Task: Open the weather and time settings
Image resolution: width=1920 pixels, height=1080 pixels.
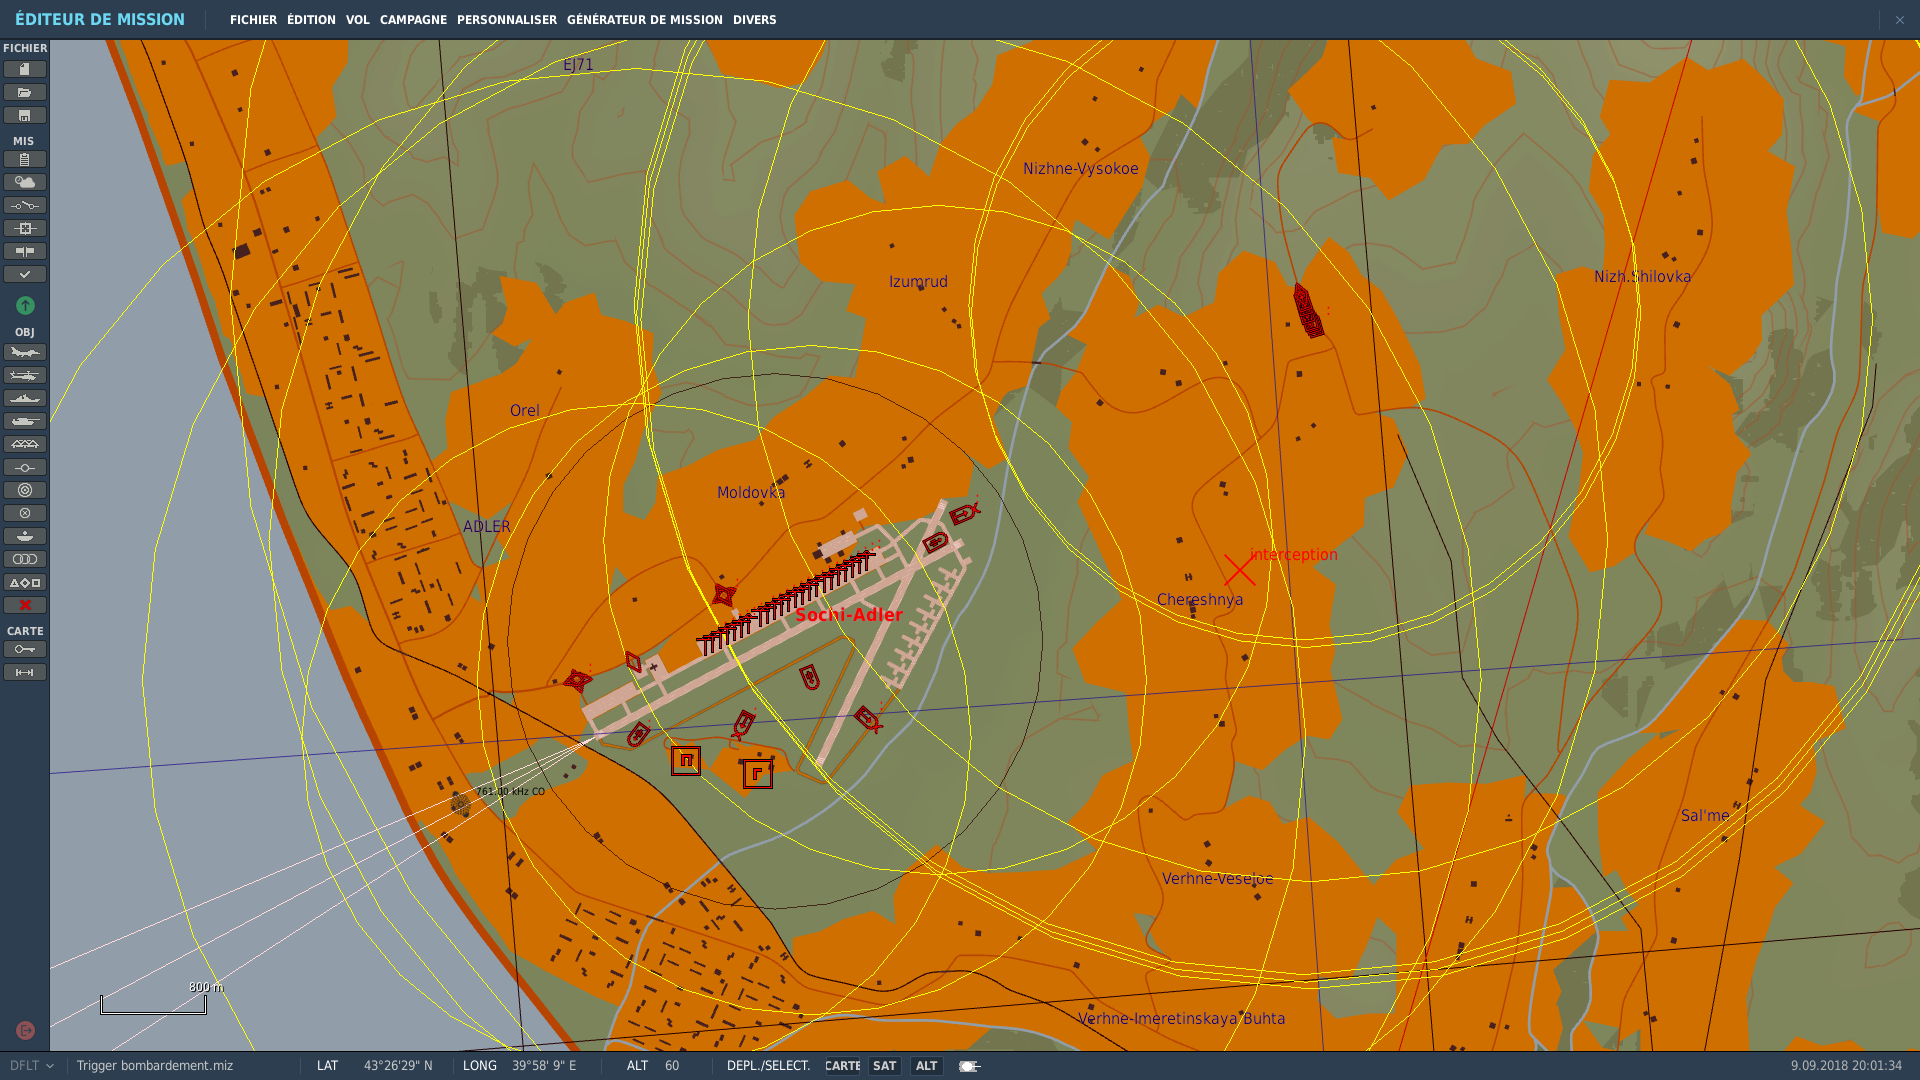Action: pos(25,182)
